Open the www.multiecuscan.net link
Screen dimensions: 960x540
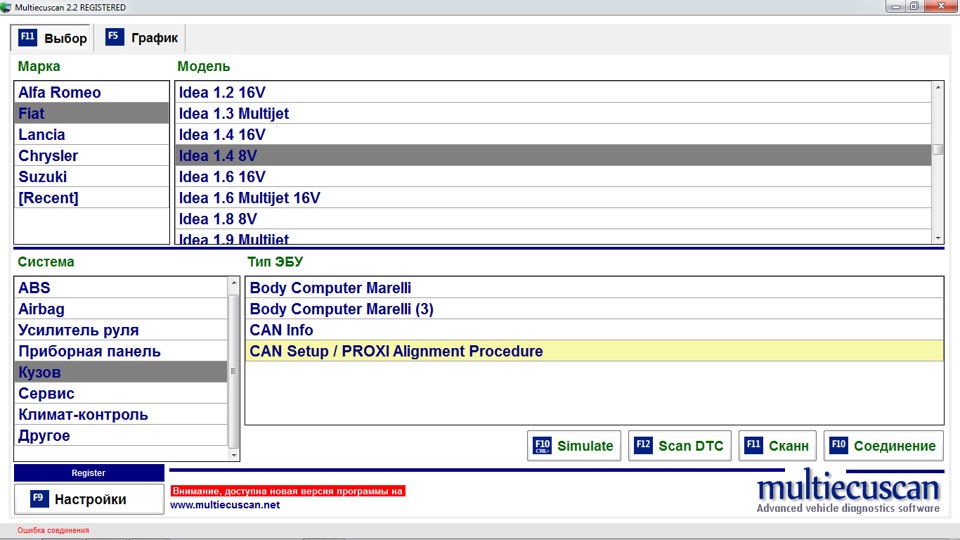[225, 505]
